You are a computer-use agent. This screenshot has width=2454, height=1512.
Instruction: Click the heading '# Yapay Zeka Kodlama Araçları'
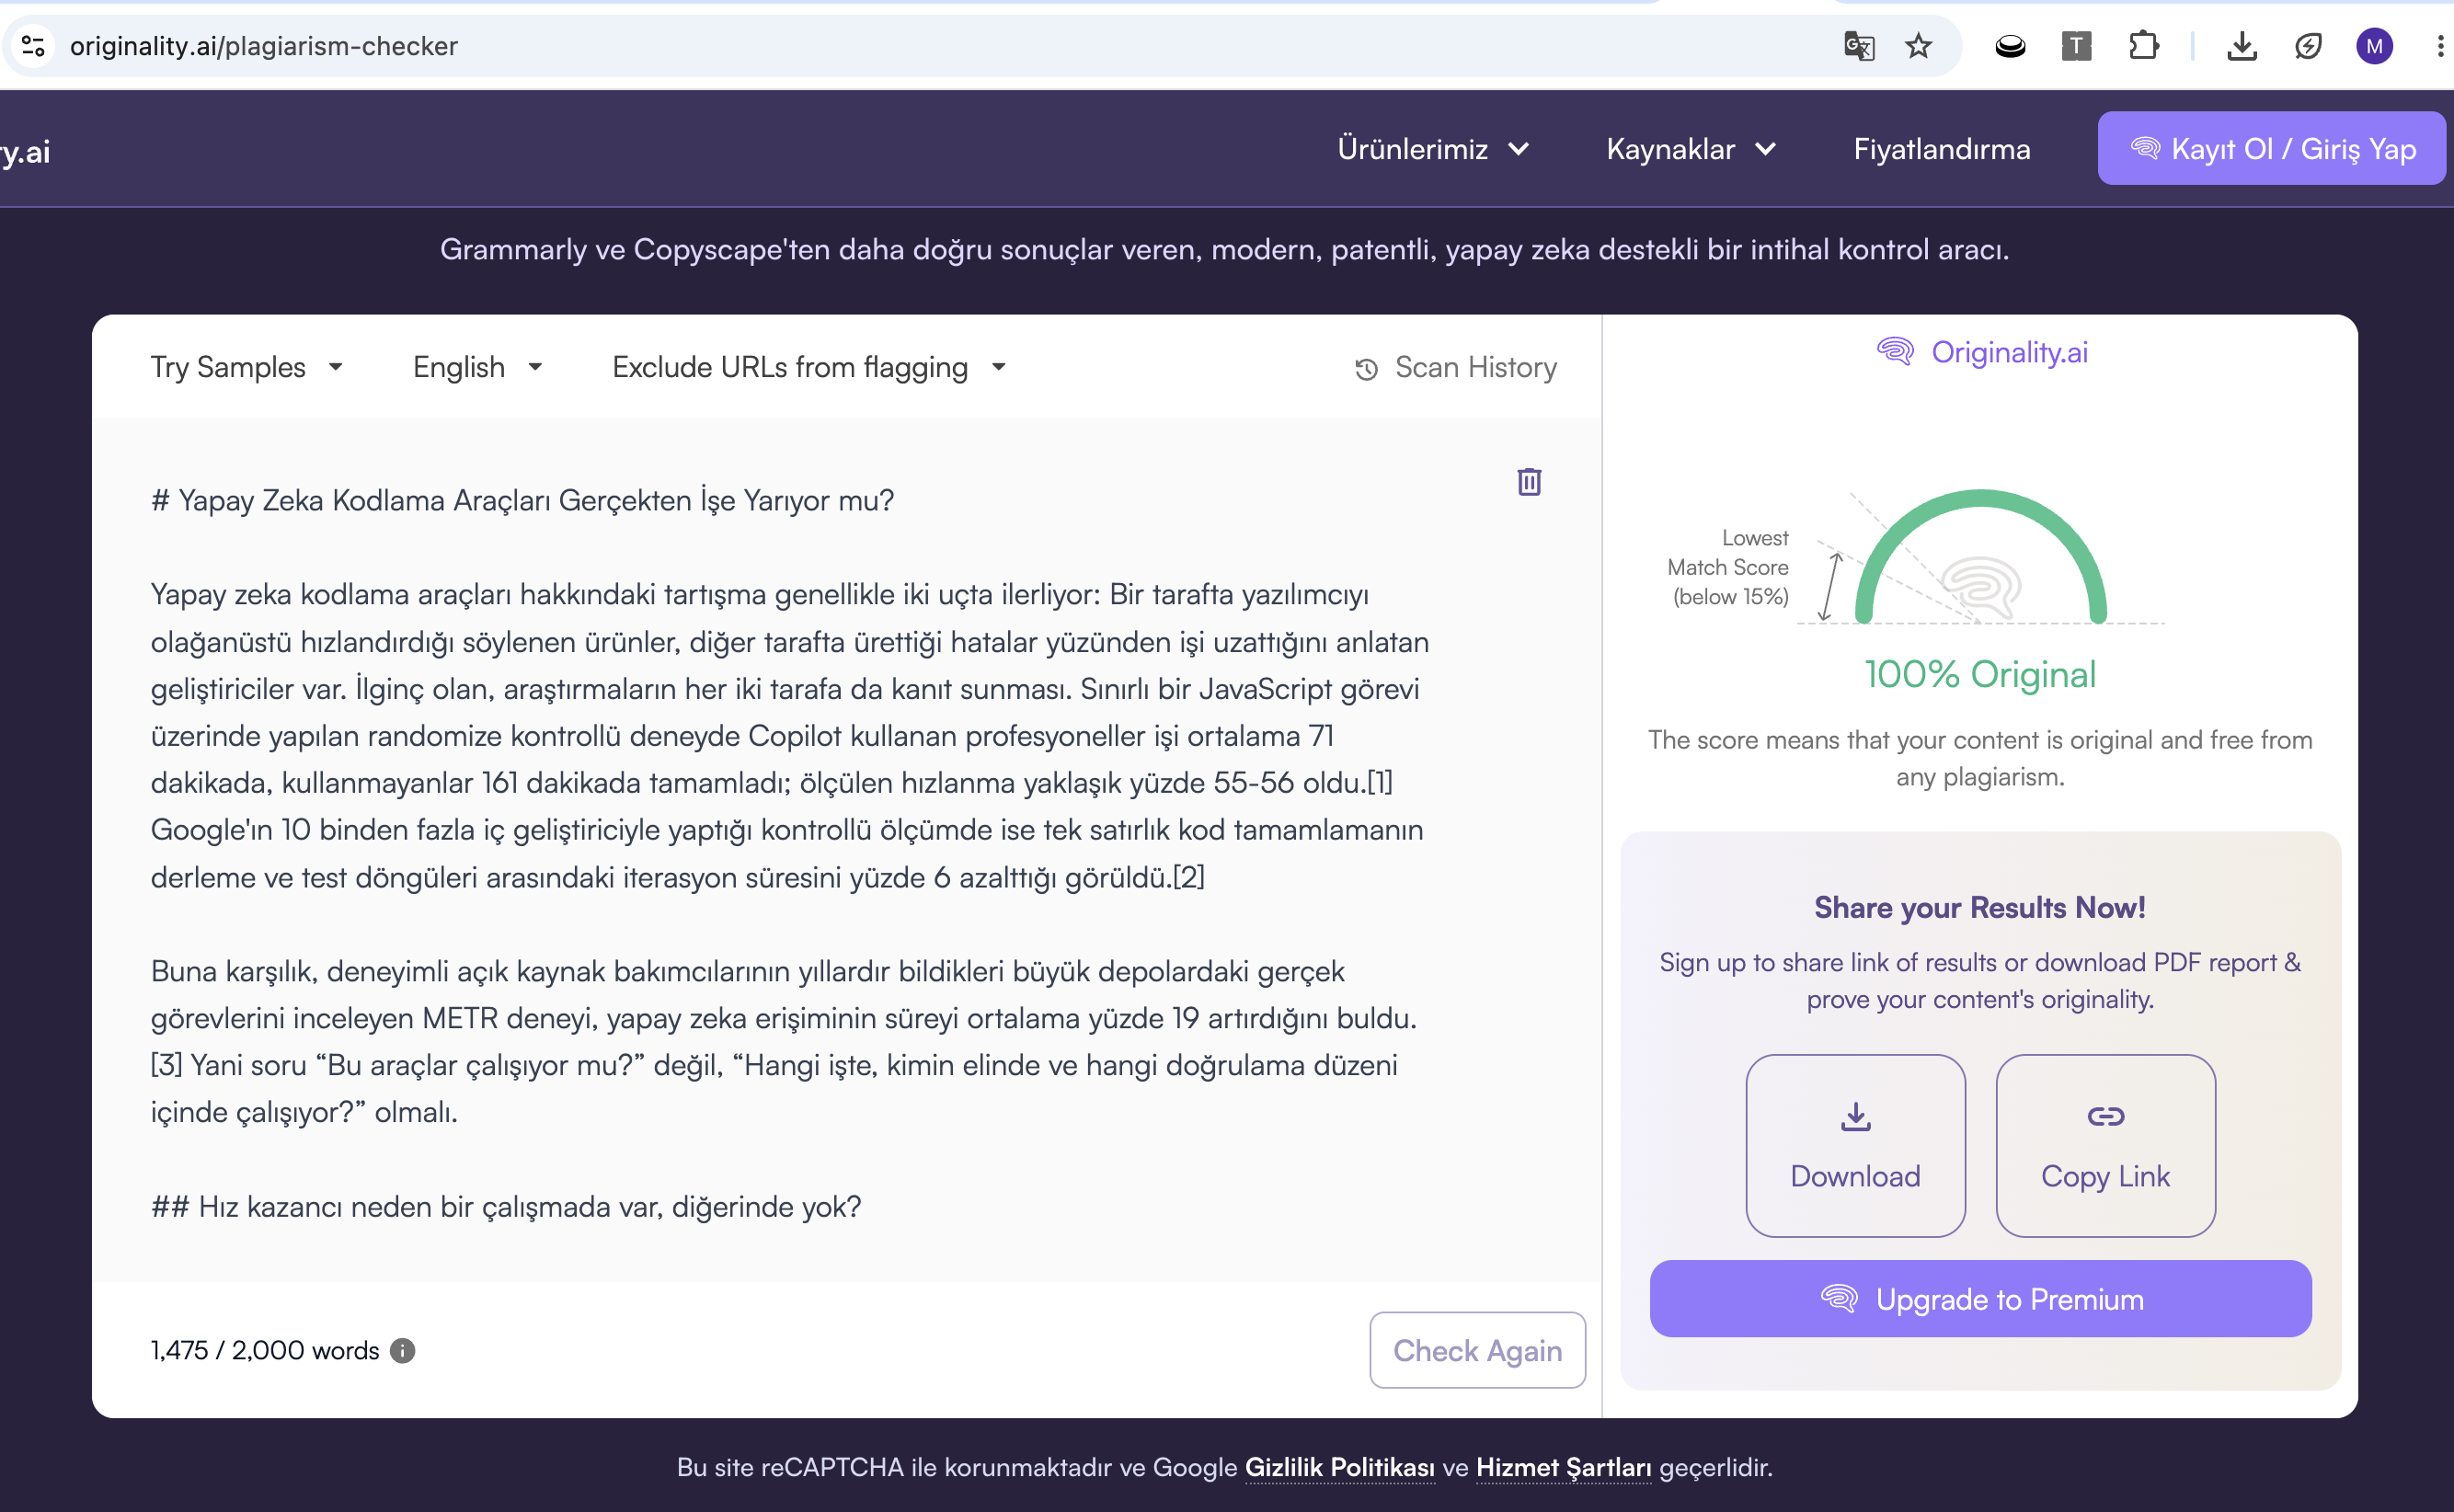pos(523,500)
